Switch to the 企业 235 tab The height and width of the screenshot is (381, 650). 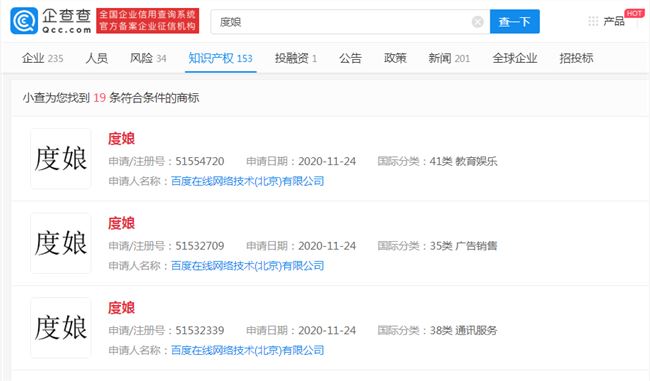43,58
